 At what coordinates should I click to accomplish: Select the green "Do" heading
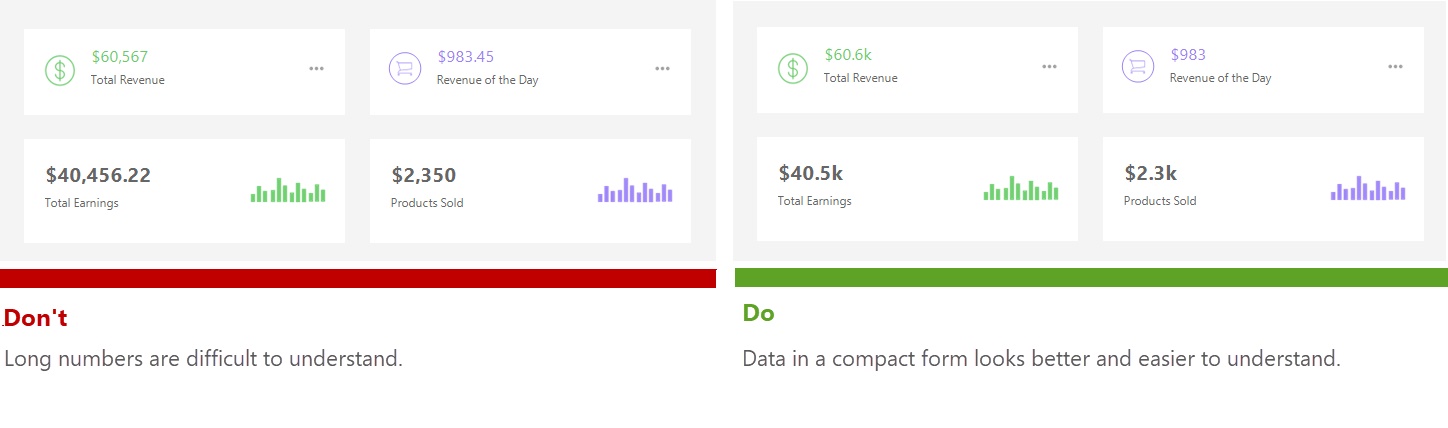758,313
